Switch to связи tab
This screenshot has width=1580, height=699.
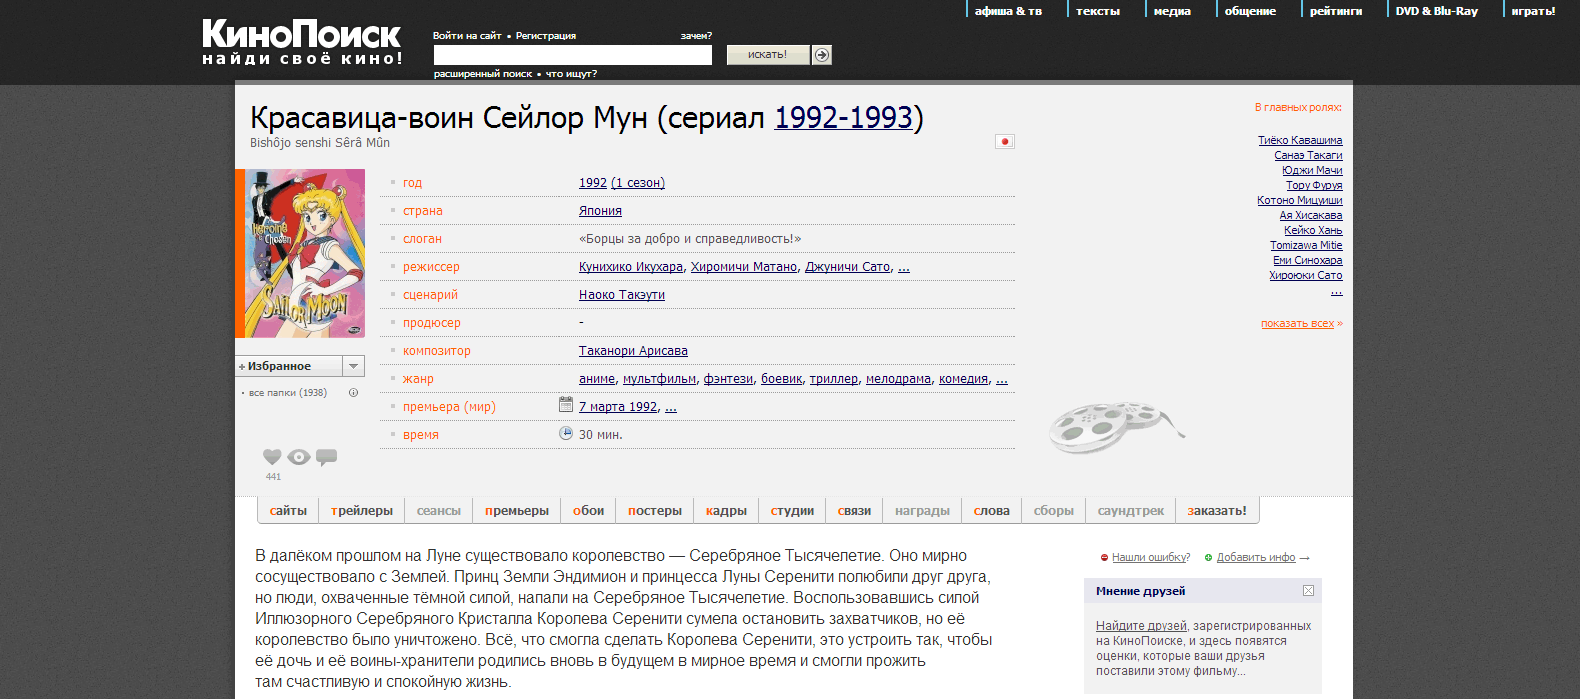point(854,511)
